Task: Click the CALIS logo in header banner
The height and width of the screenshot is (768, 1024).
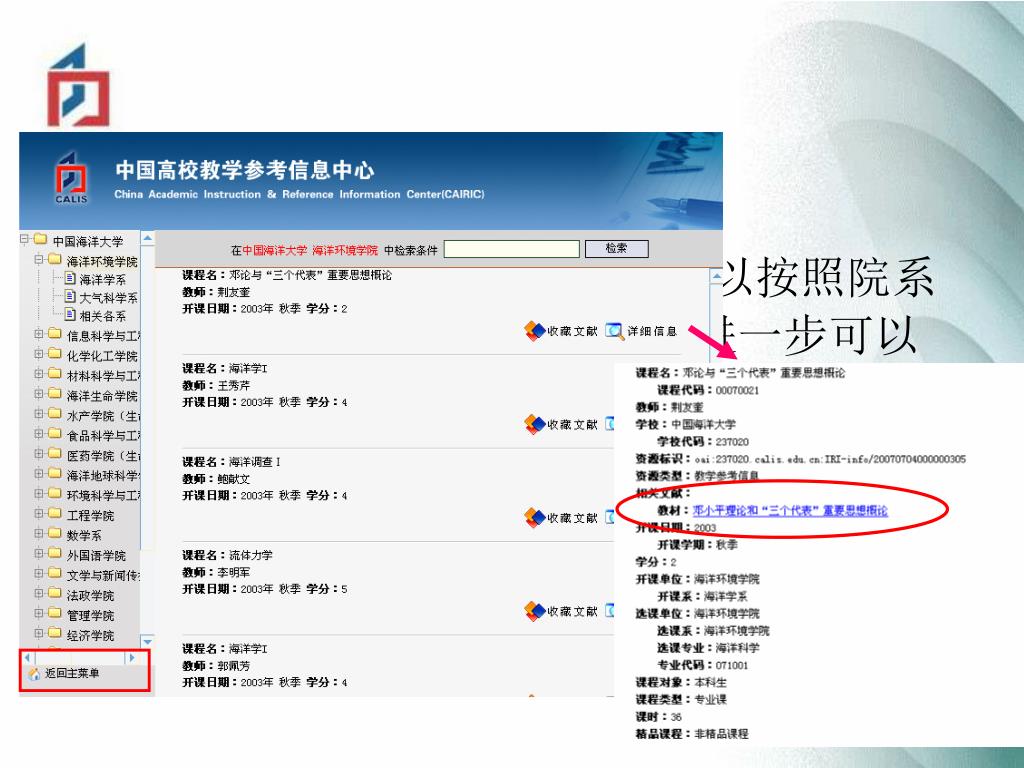Action: click(x=71, y=178)
